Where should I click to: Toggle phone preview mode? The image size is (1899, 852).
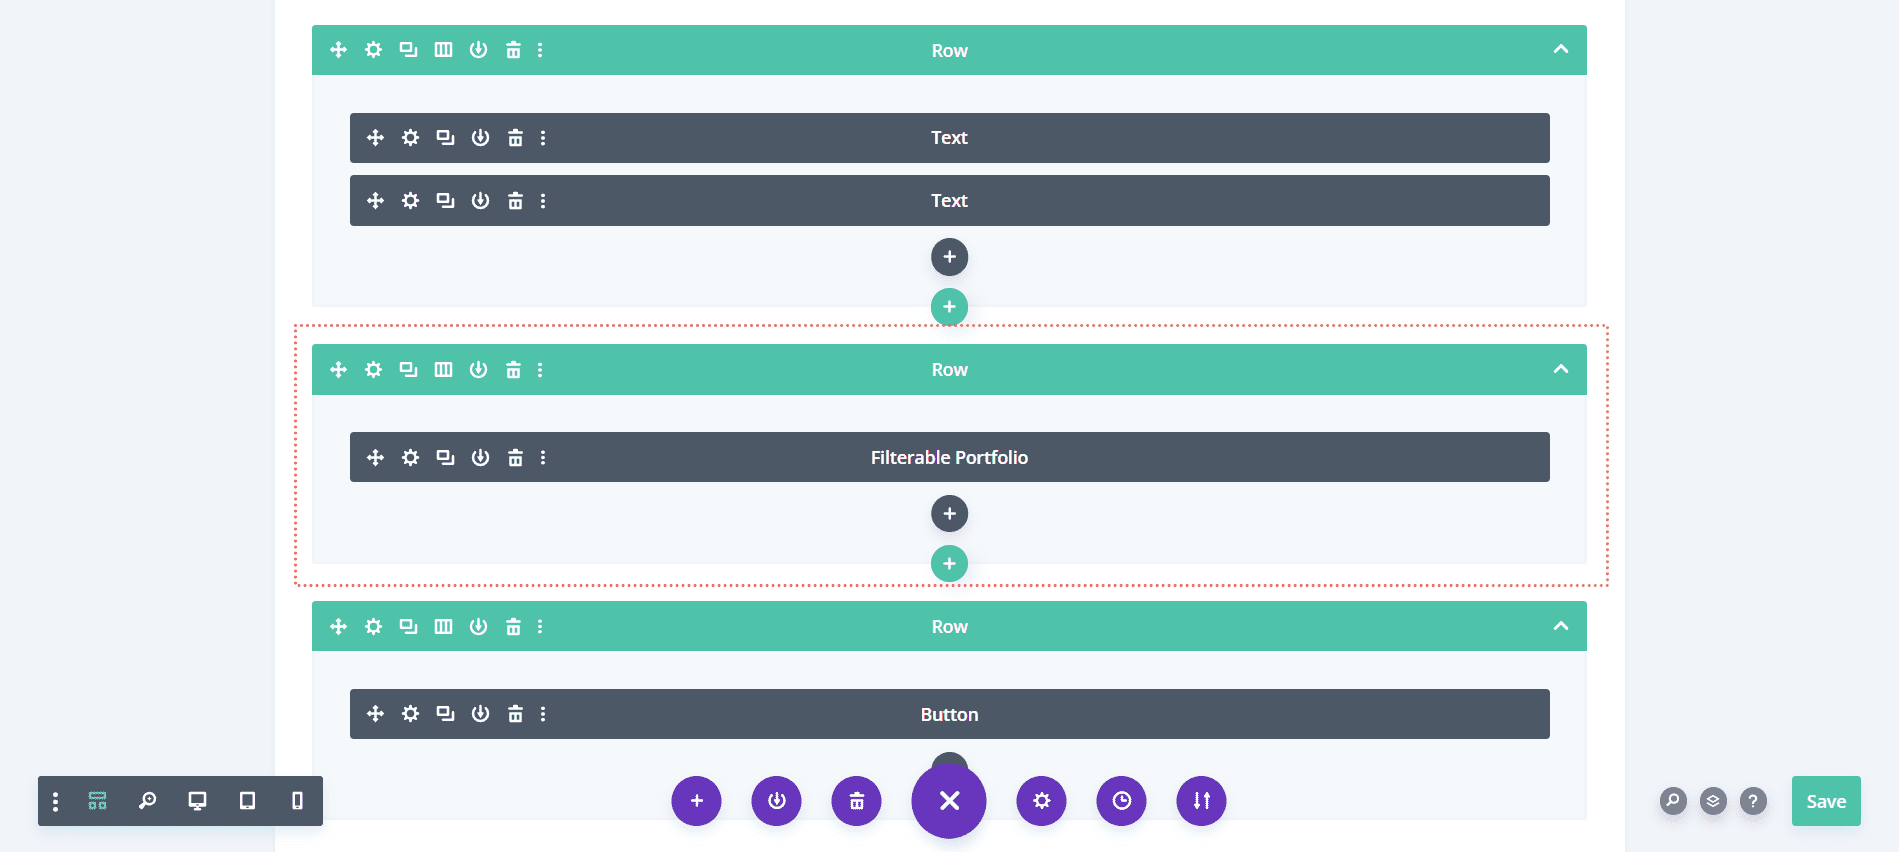(296, 801)
